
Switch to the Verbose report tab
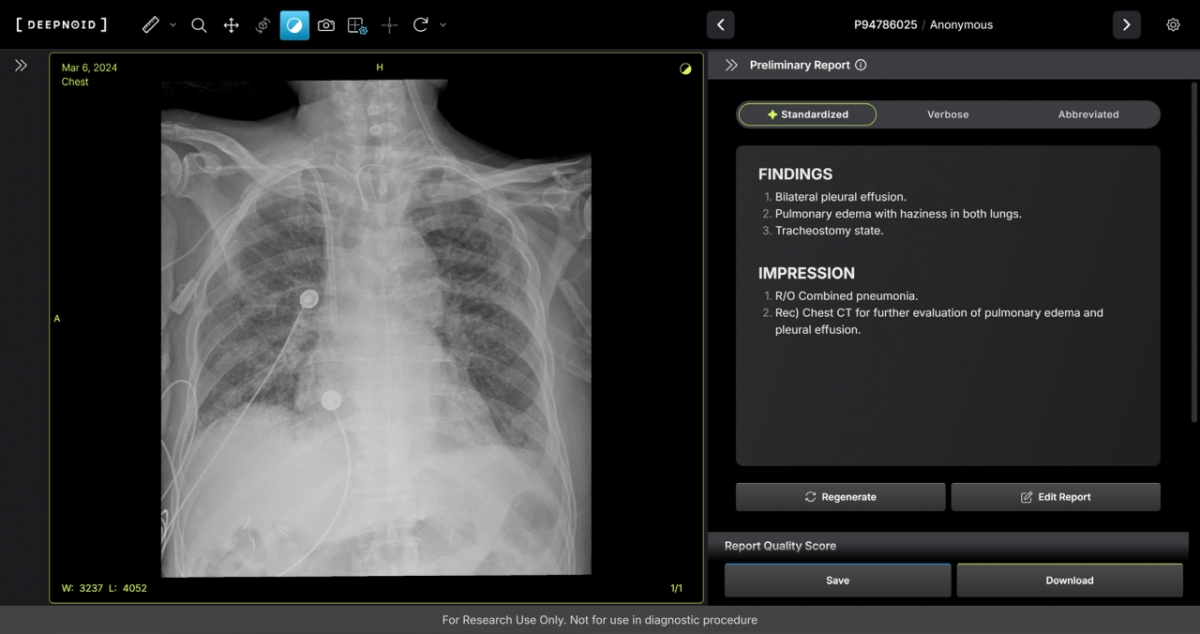pyautogui.click(x=947, y=114)
